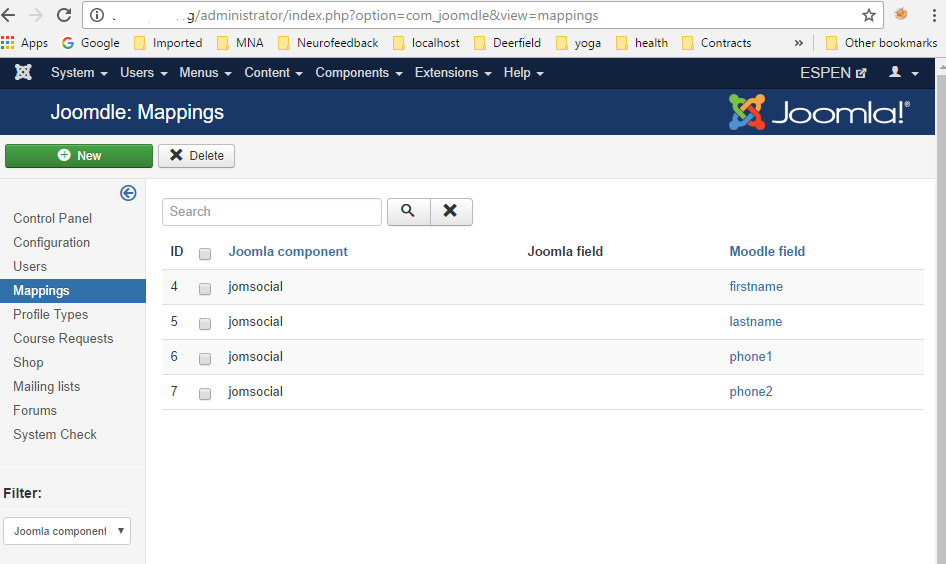Open the firstname Moodle field mapping
Screen dimensions: 946x564
point(756,287)
